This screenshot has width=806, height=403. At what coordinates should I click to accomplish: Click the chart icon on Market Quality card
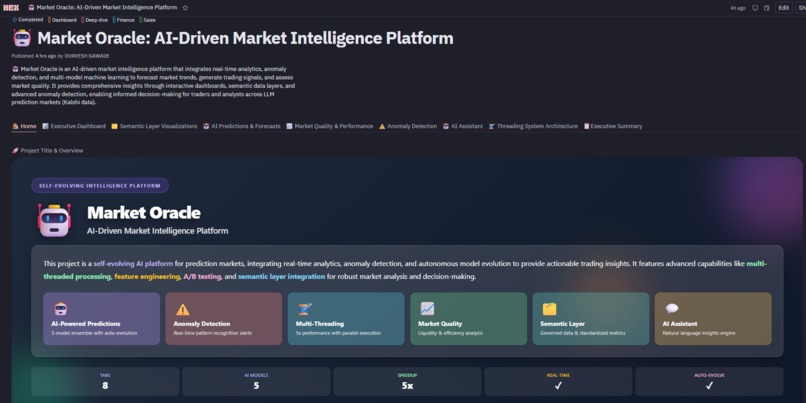click(427, 308)
